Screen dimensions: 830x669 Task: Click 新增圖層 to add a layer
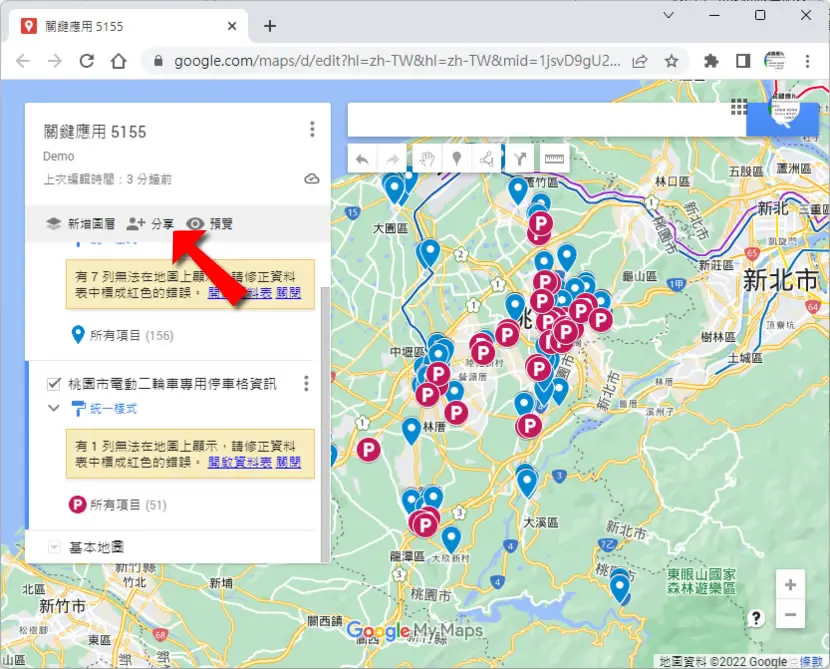click(x=80, y=224)
